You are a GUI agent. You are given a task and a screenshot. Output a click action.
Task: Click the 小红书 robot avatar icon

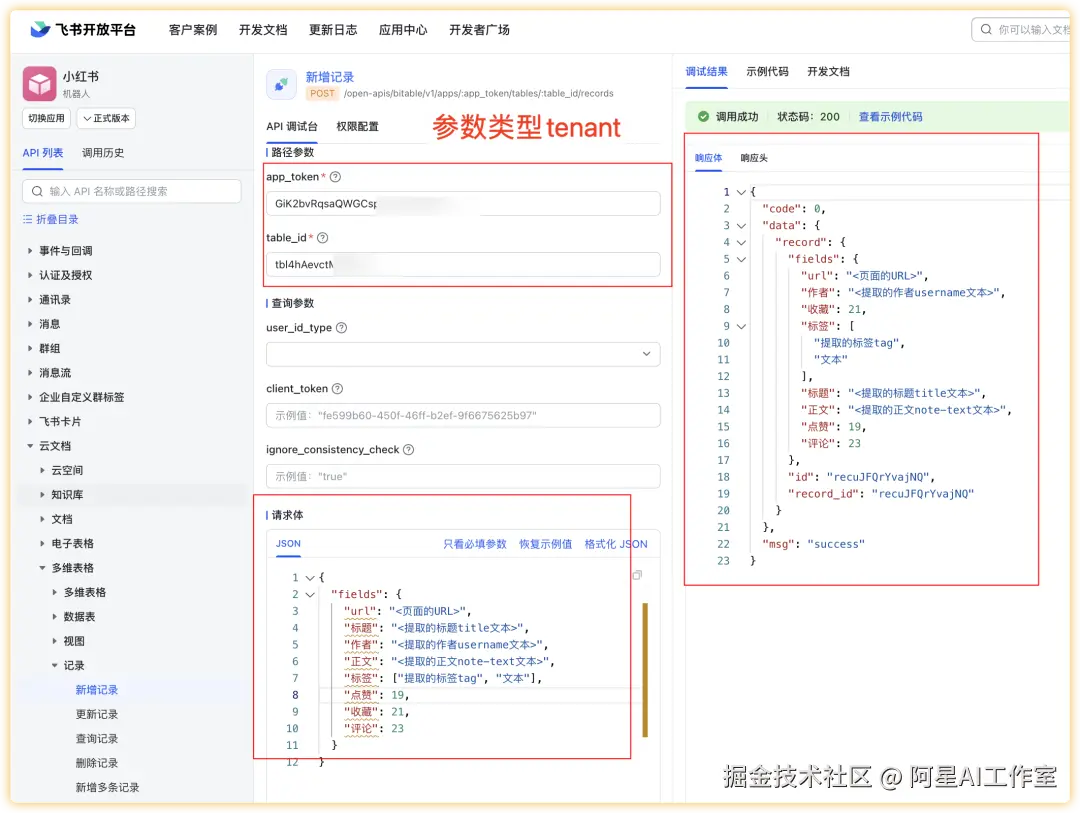pyautogui.click(x=38, y=82)
